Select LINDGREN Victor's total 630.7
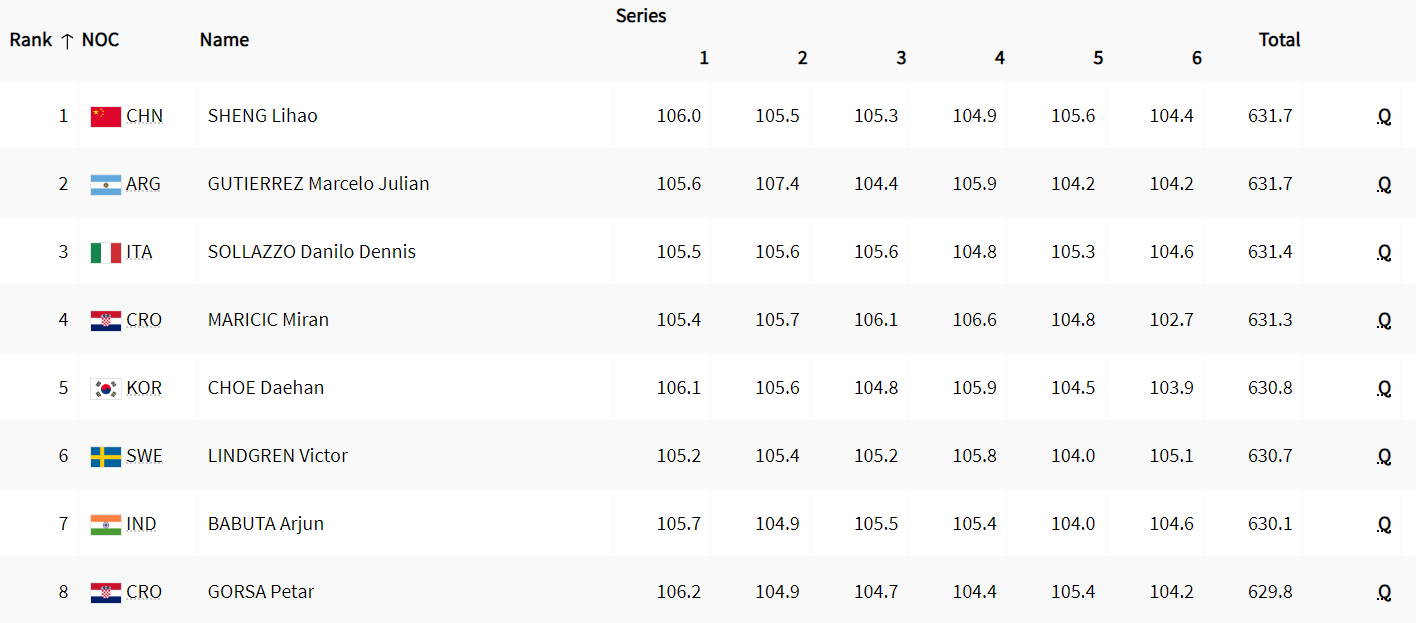The width and height of the screenshot is (1416, 623). click(x=1270, y=456)
